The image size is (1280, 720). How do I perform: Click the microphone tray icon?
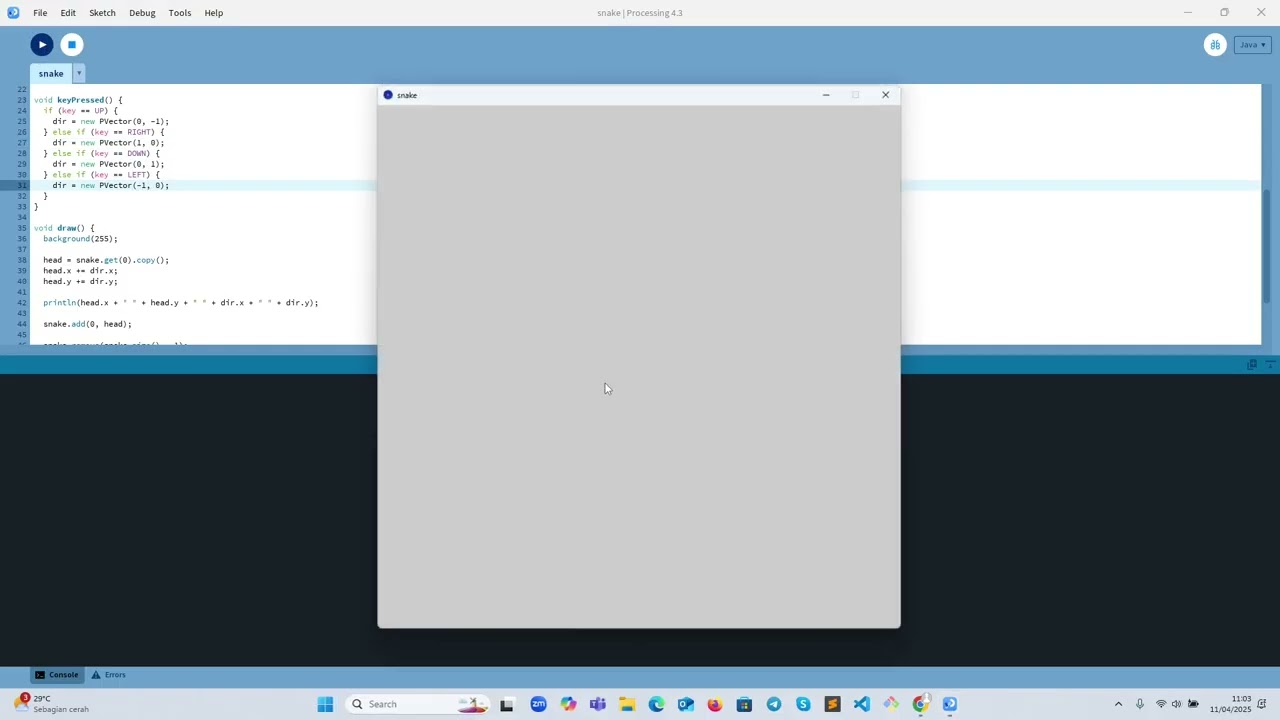[x=1140, y=704]
